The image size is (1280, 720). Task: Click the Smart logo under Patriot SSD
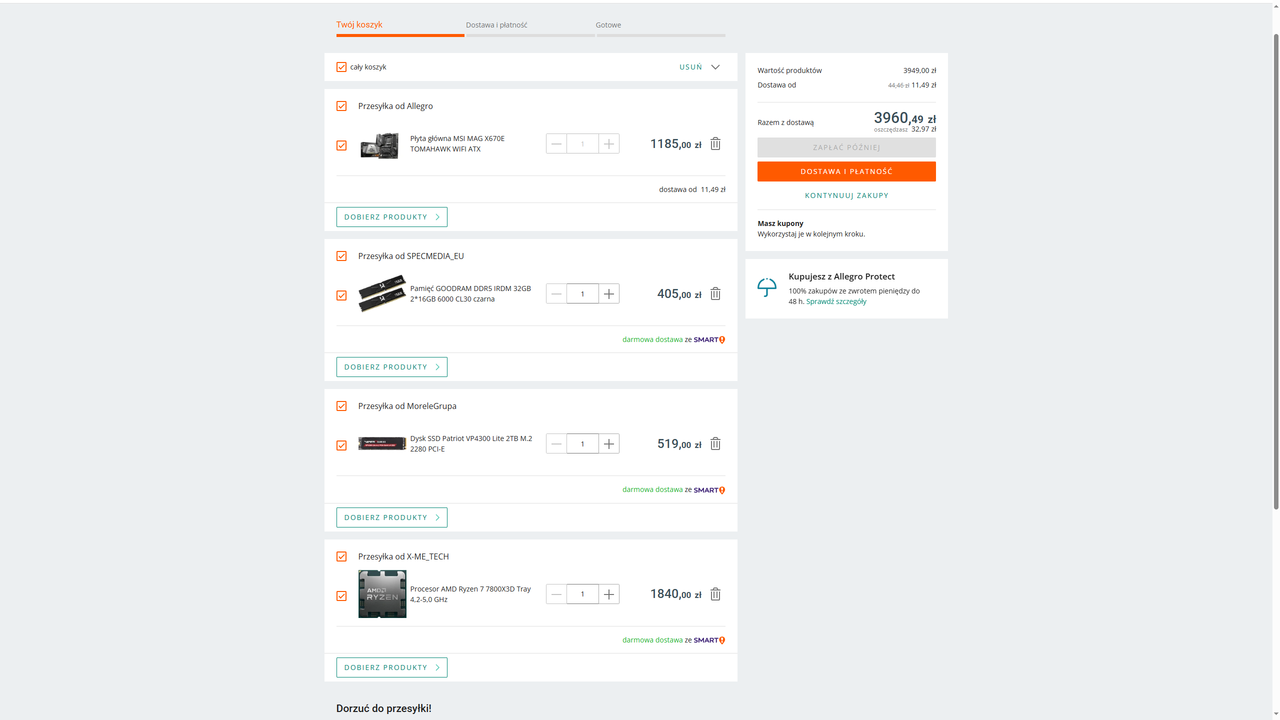pos(709,490)
